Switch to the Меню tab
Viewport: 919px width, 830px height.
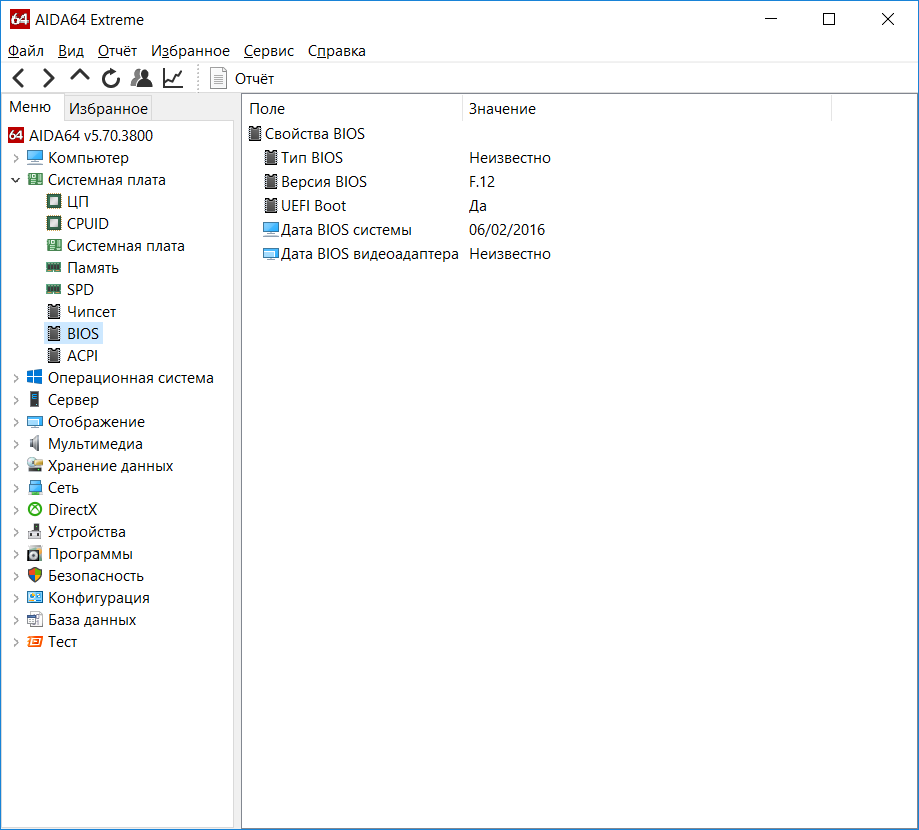pos(30,107)
